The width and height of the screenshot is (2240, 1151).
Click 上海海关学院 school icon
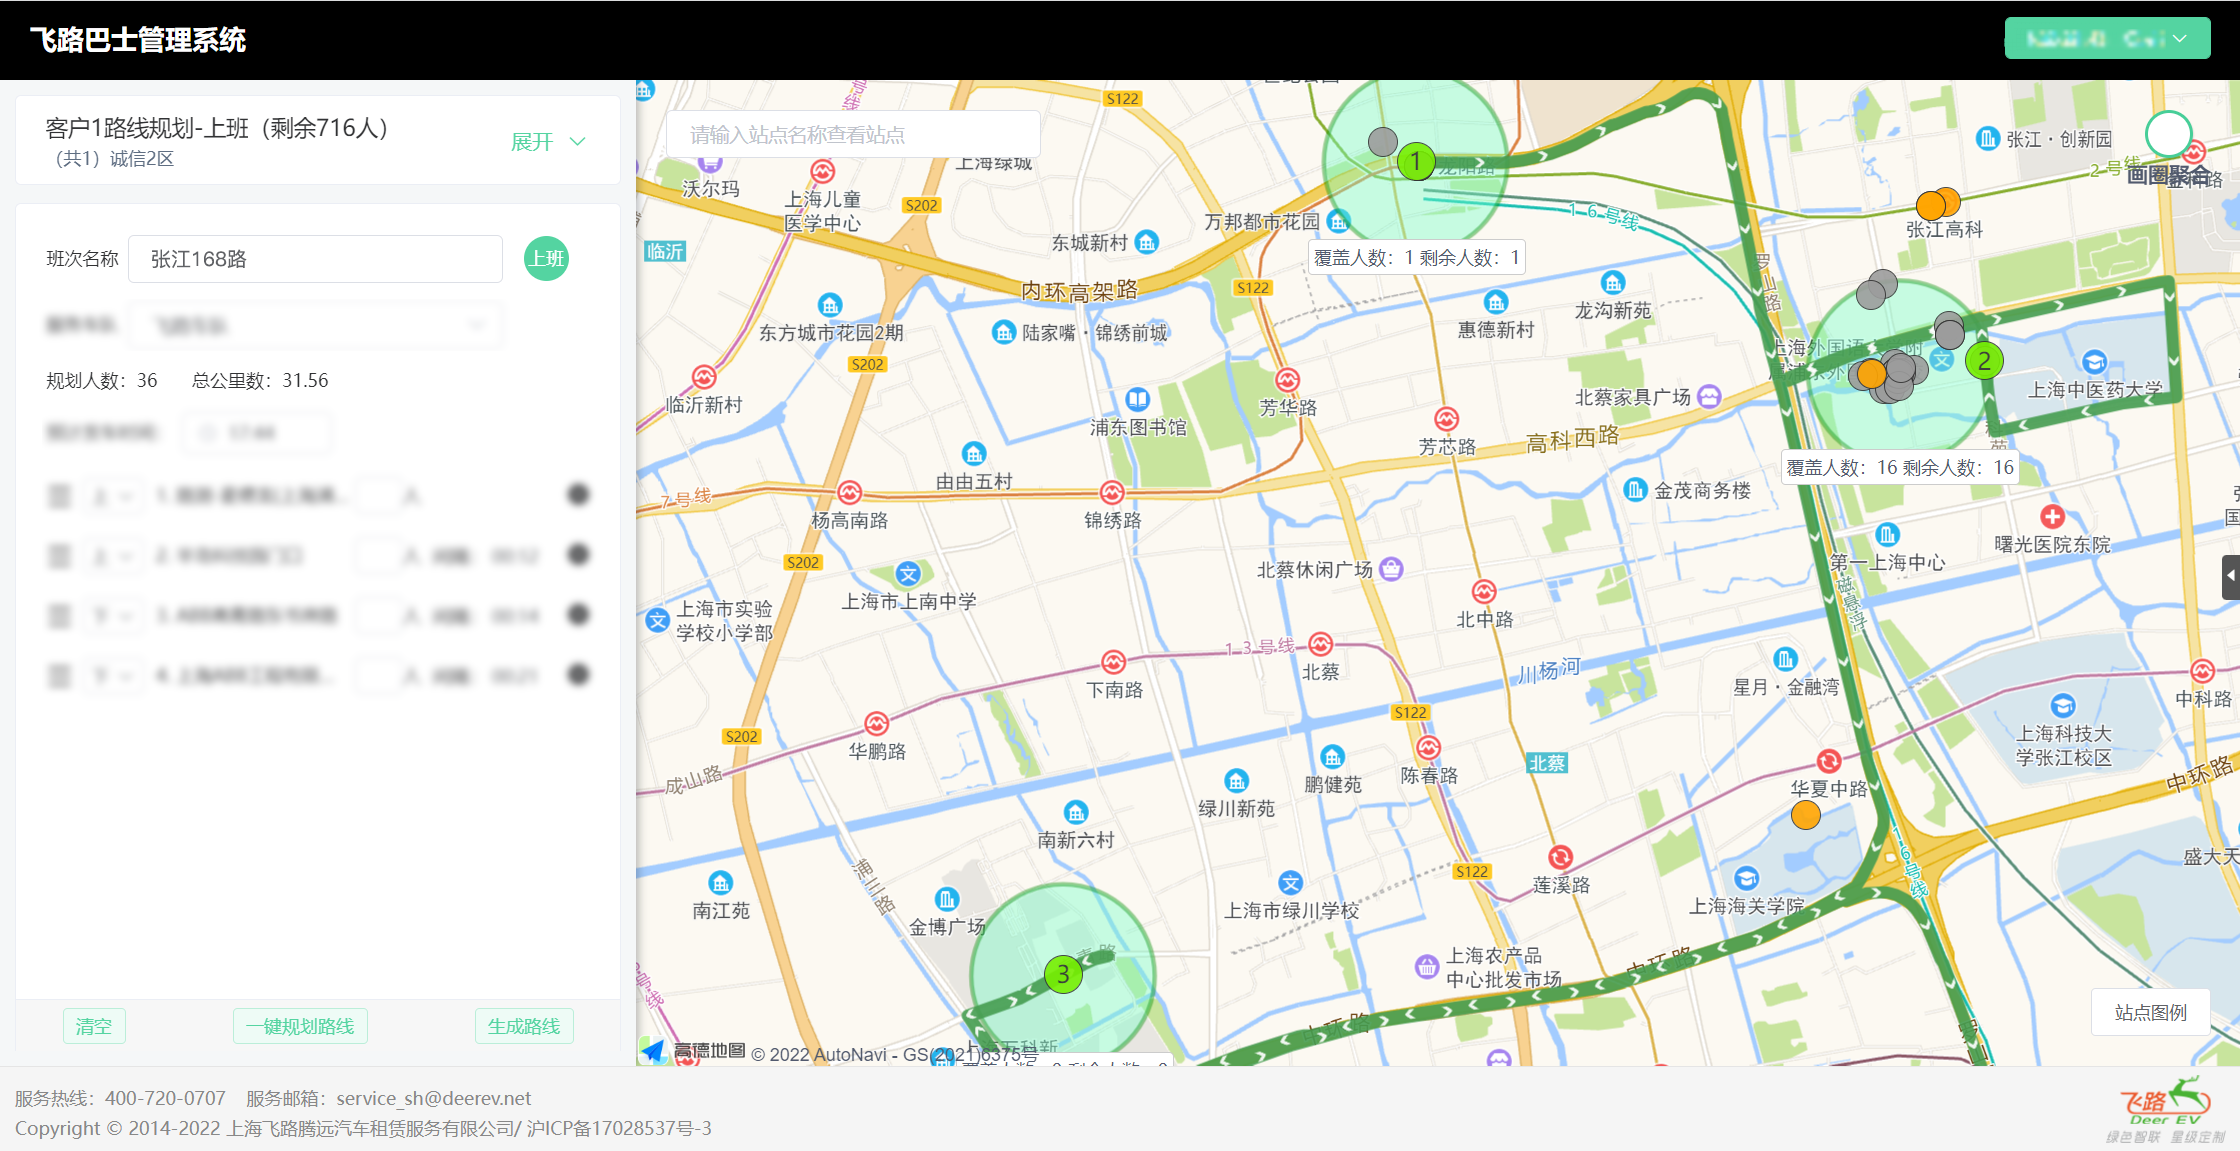click(1747, 878)
